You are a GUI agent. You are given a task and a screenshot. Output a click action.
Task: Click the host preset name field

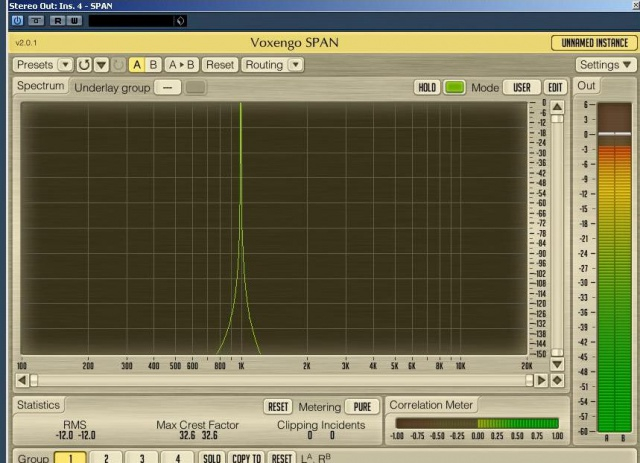131,21
